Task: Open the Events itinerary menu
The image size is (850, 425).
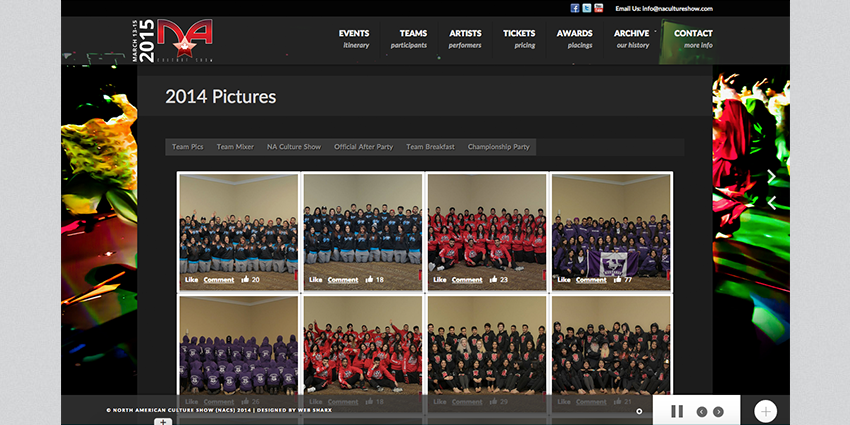Action: (x=354, y=39)
